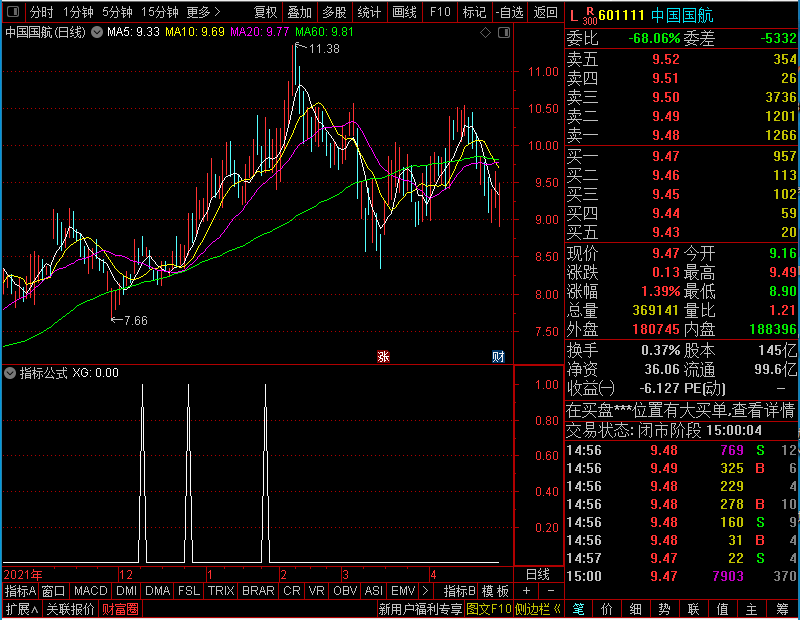Viewport: 800px width, 620px height.
Task: Click the blue 财 marker icon
Action: pos(498,356)
